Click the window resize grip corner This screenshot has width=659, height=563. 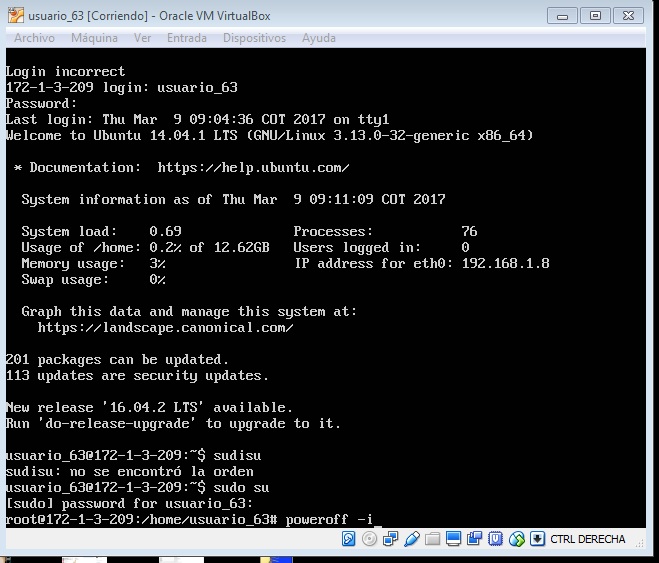coord(640,543)
